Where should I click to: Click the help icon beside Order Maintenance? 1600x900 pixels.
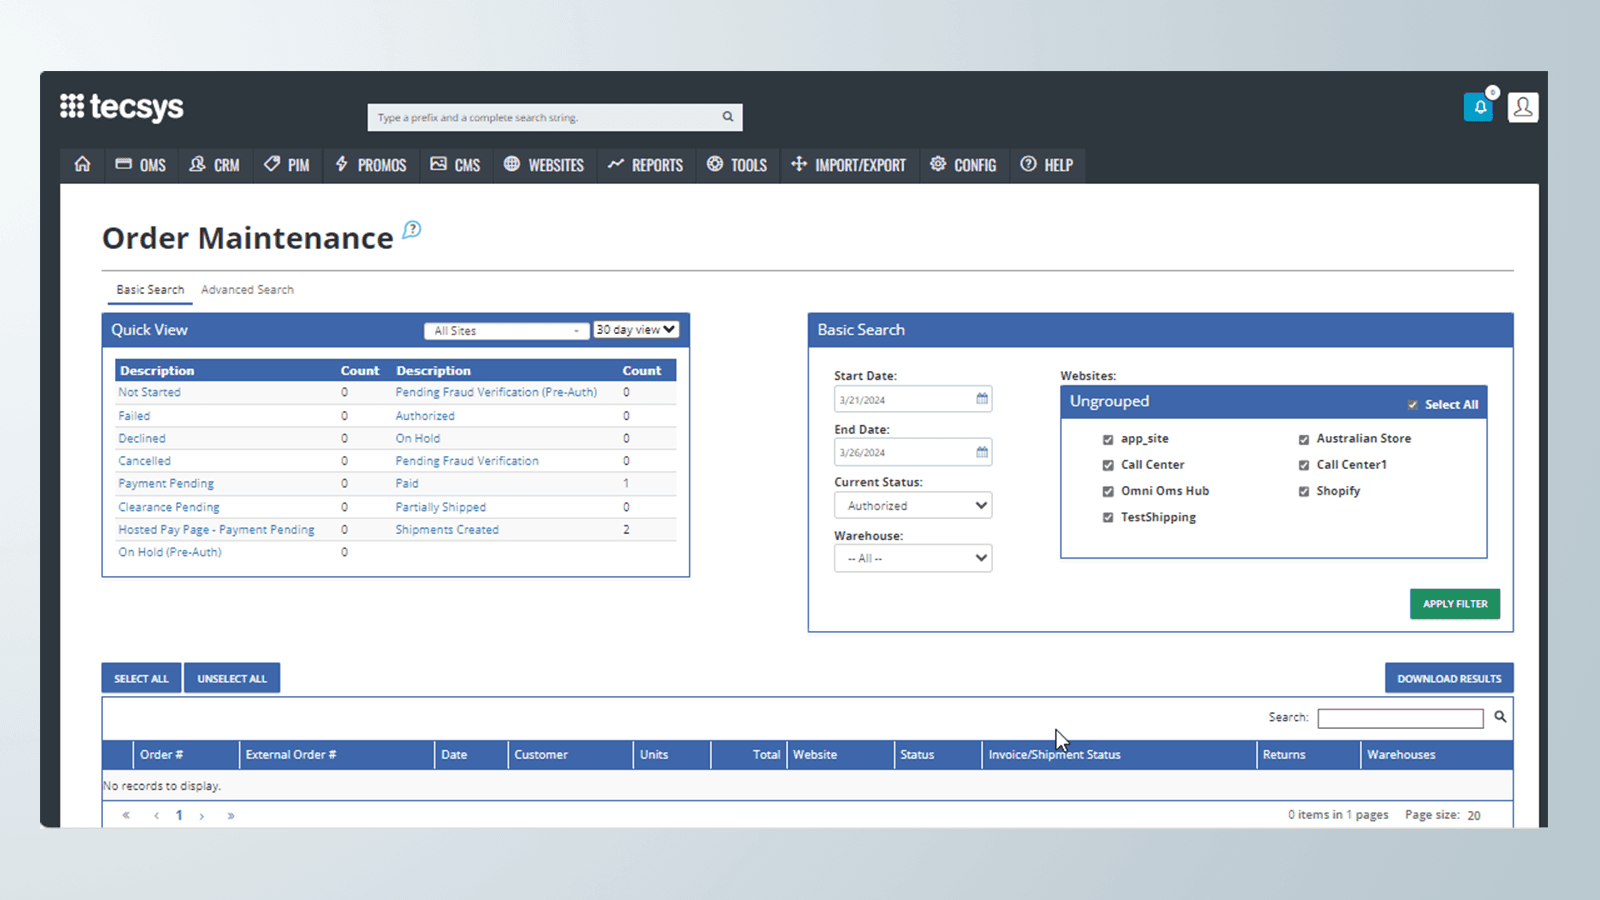click(412, 230)
